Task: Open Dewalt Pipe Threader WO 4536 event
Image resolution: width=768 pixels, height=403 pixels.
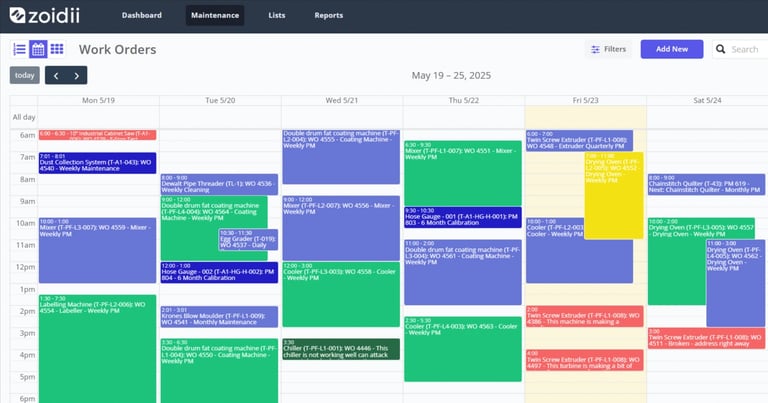Action: 219,184
